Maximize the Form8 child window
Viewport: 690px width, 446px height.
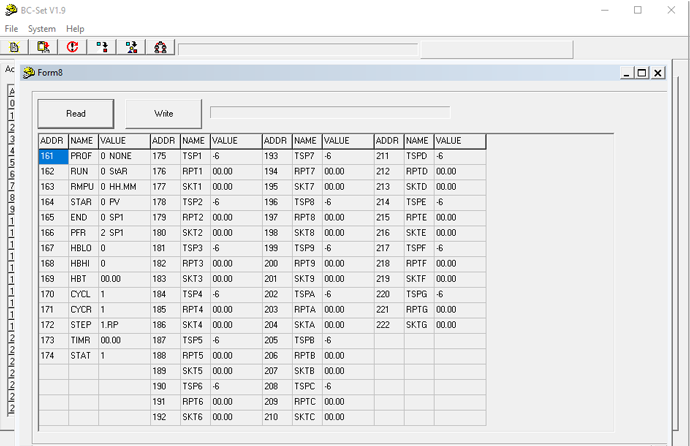click(x=642, y=73)
